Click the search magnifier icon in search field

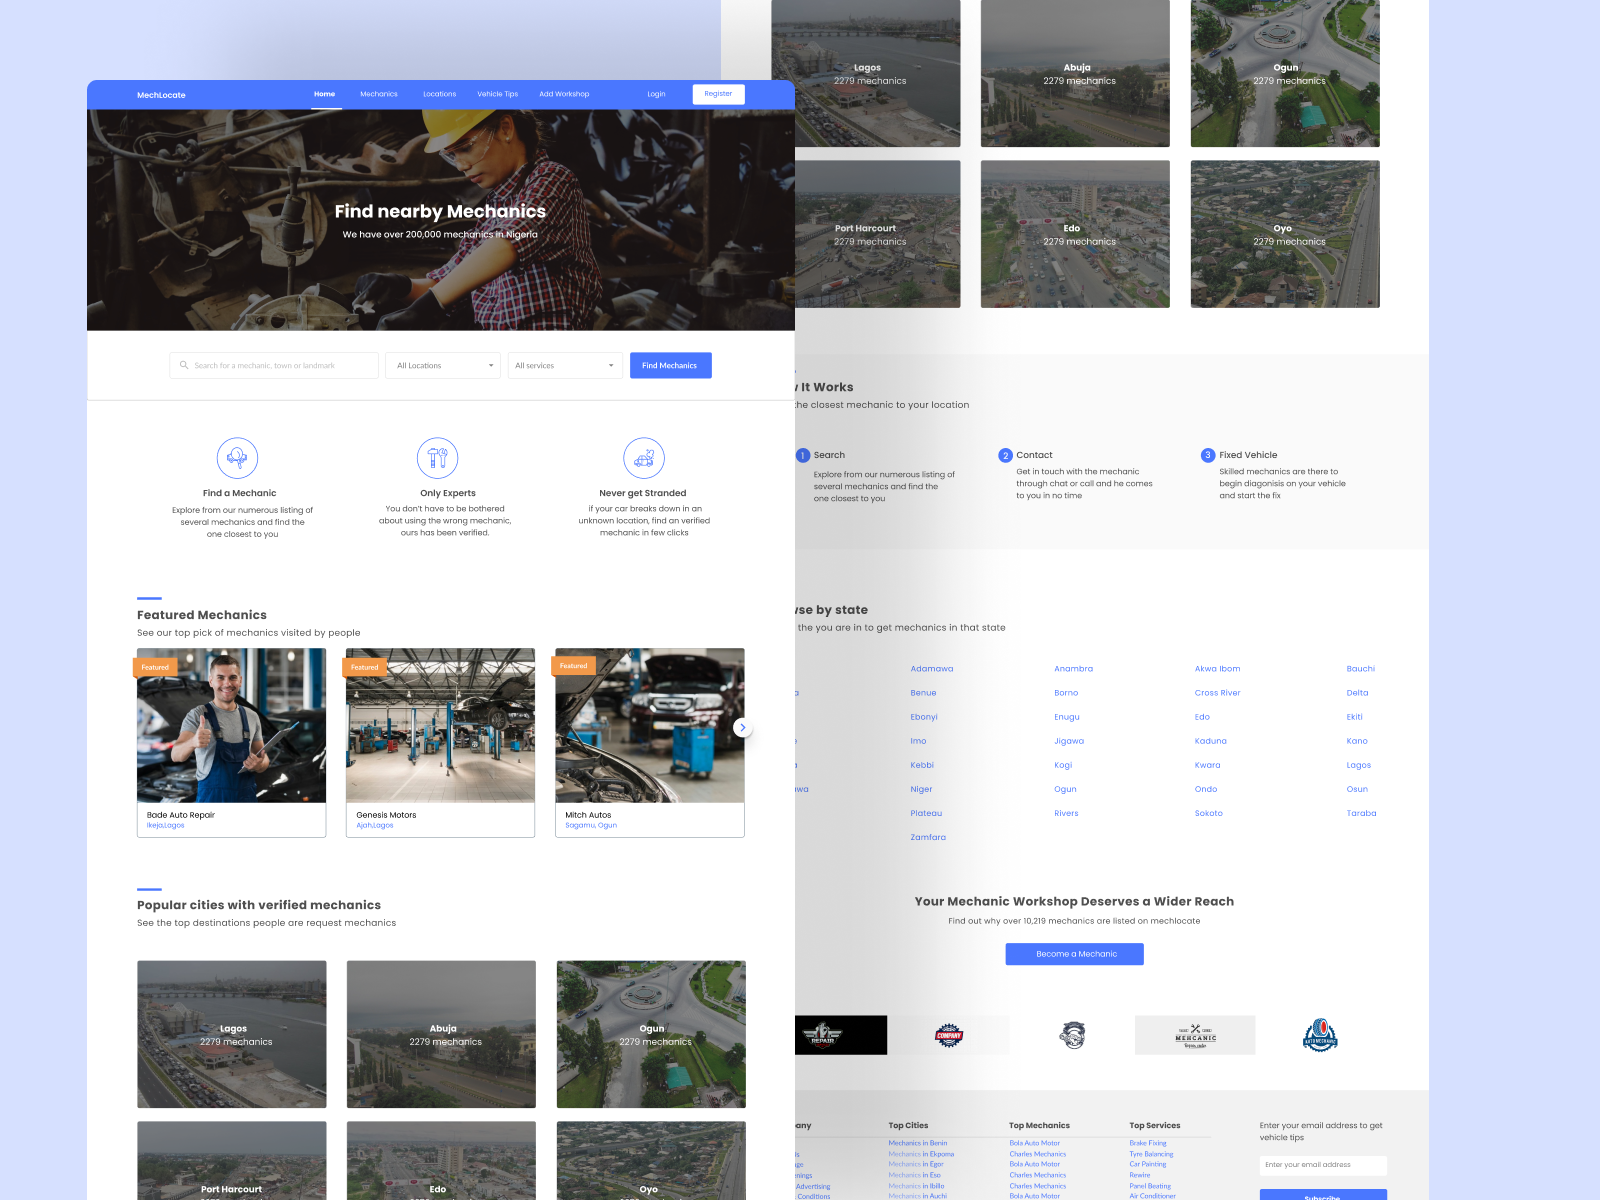click(184, 365)
